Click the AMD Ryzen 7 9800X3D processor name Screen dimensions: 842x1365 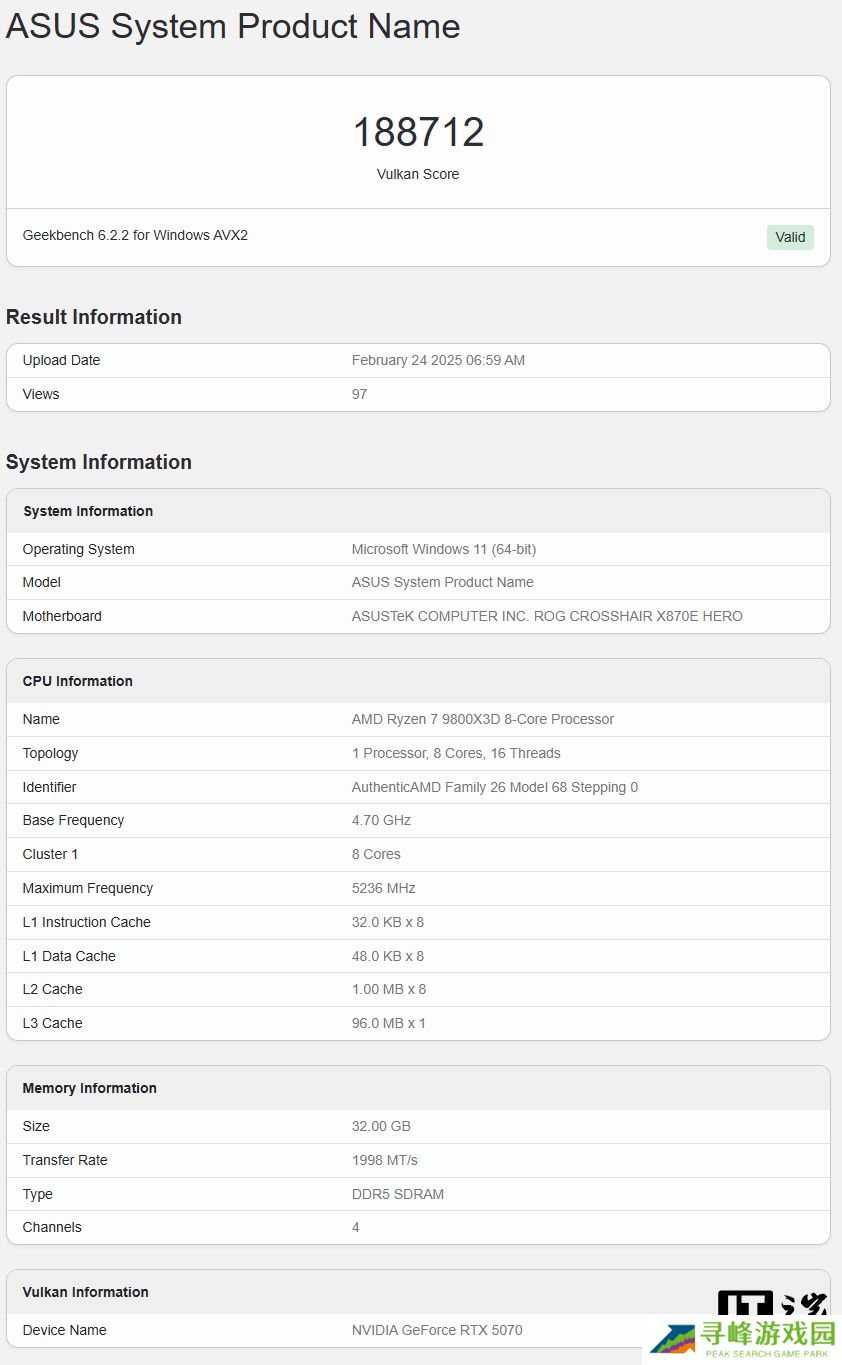[483, 719]
